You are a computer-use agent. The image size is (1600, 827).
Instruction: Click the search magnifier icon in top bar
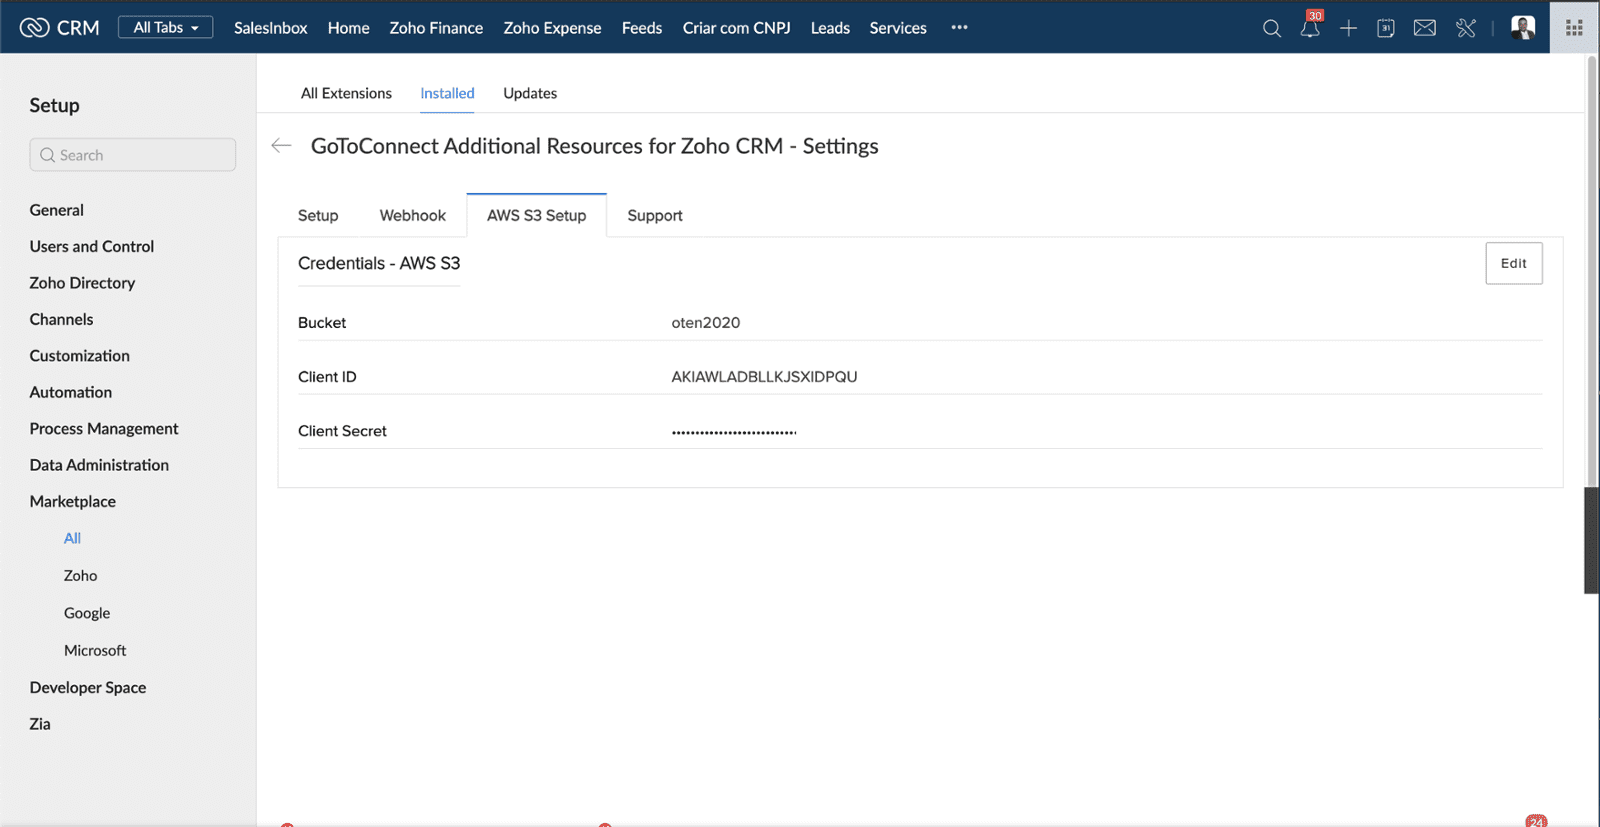1271,28
